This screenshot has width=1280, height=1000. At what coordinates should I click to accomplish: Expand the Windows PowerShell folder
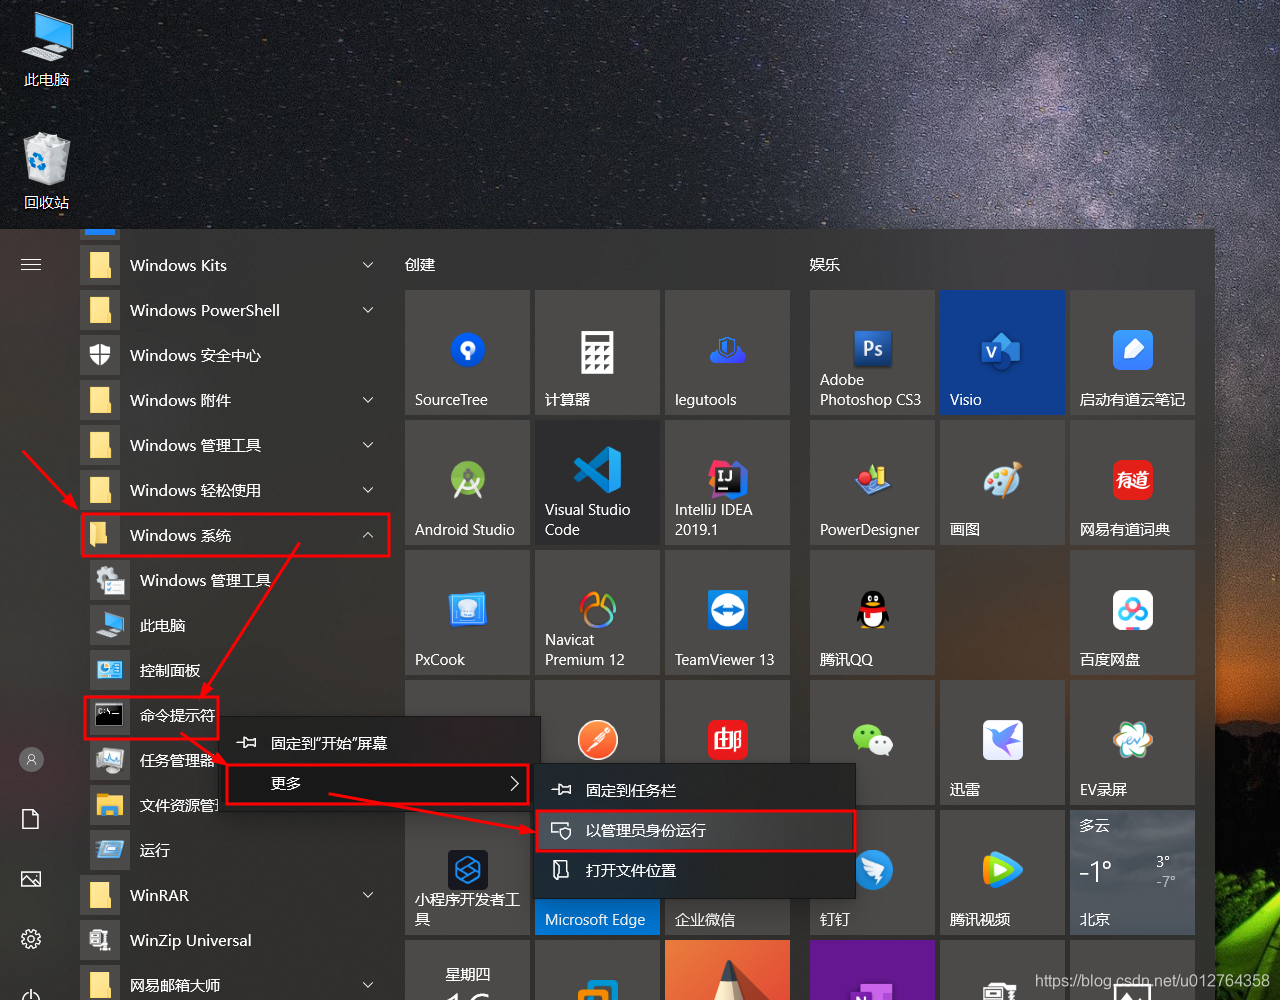point(235,310)
